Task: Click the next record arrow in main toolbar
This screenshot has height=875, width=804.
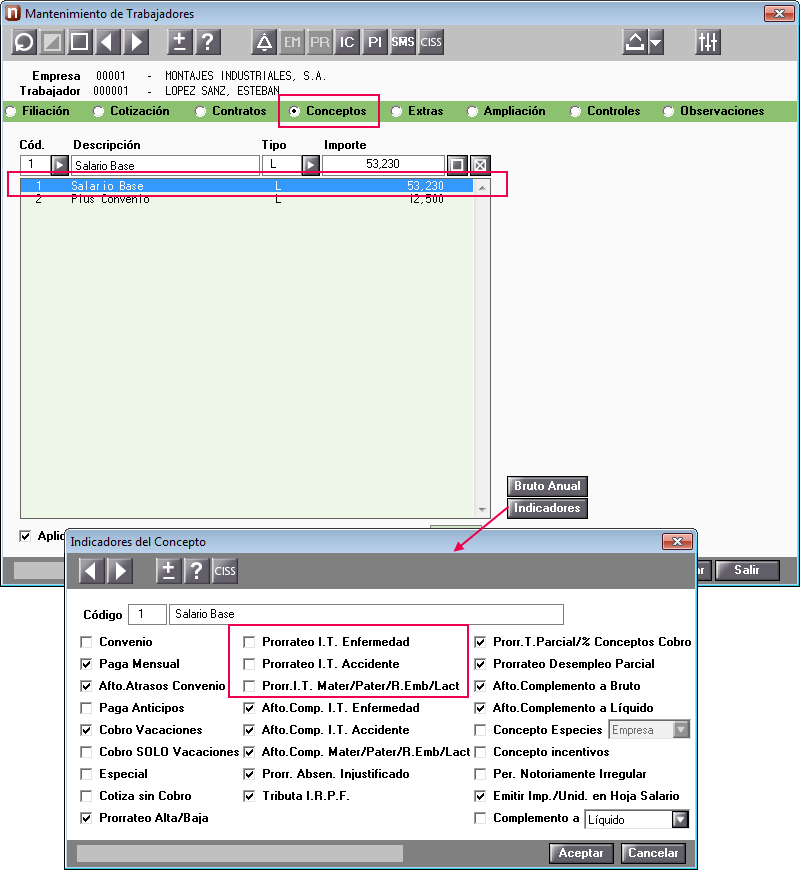Action: [136, 42]
